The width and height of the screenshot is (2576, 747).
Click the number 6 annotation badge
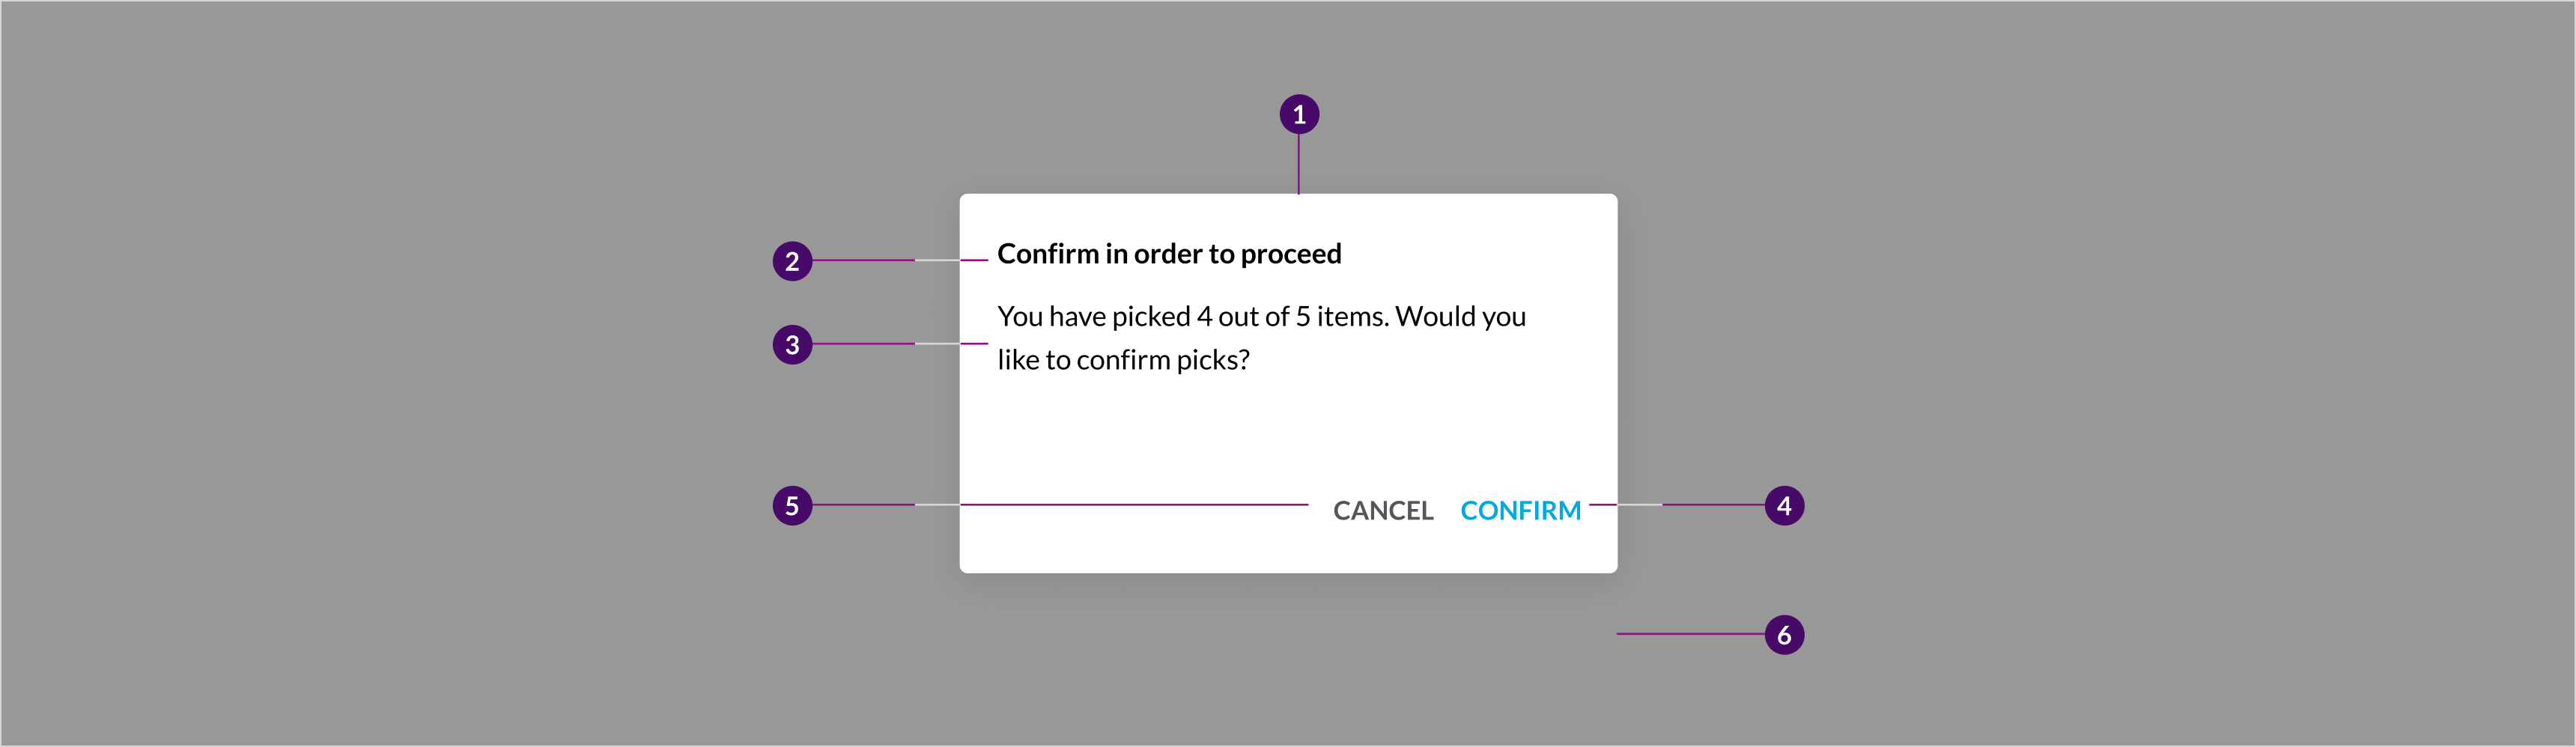[x=1784, y=635]
